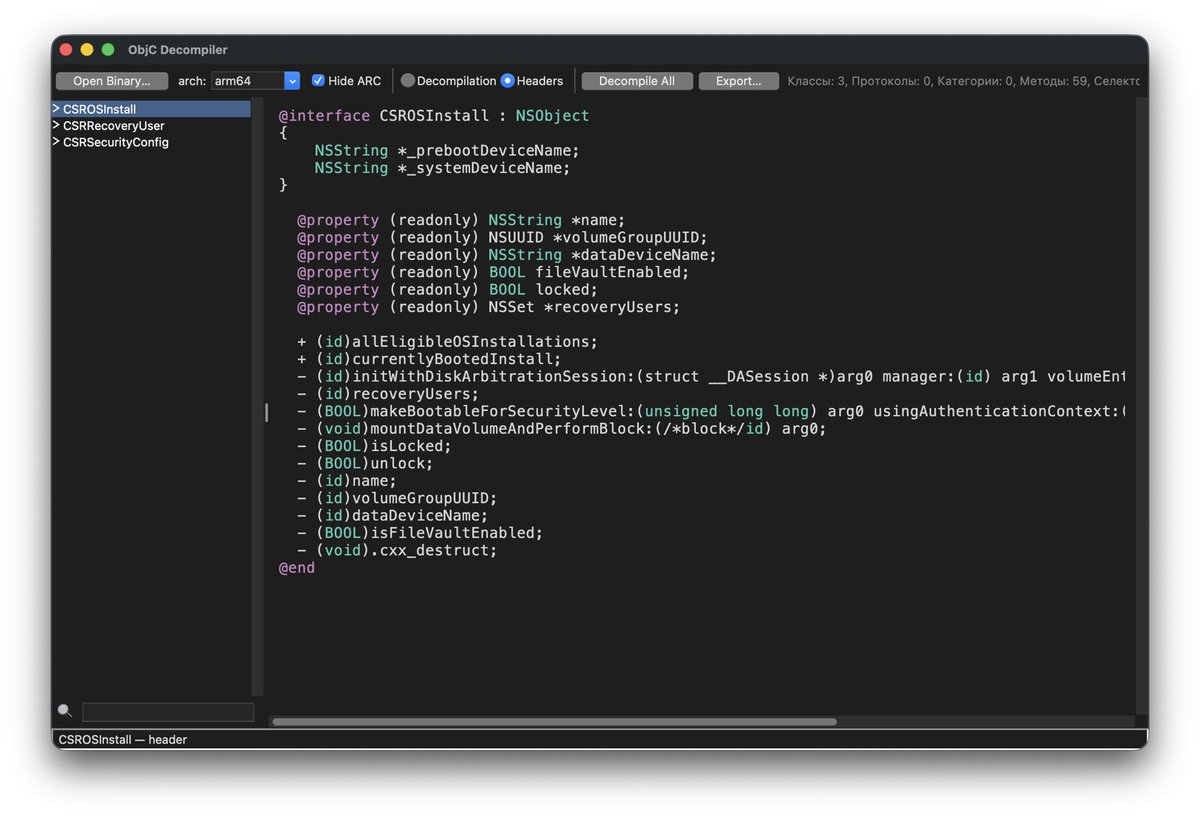The width and height of the screenshot is (1200, 818).
Task: Click the search magnifier icon
Action: (x=65, y=711)
